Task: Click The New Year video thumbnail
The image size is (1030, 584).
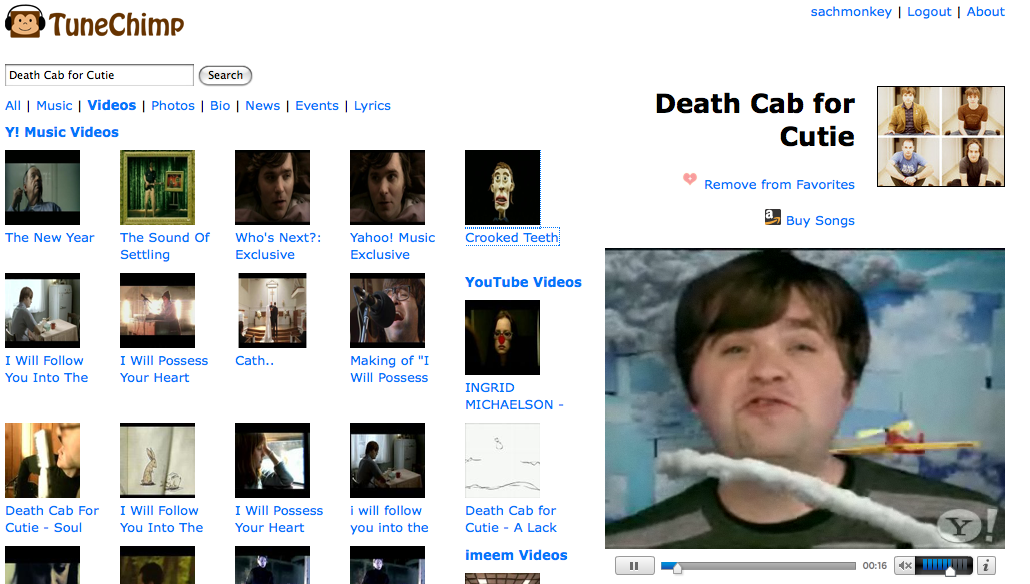Action: (x=43, y=188)
